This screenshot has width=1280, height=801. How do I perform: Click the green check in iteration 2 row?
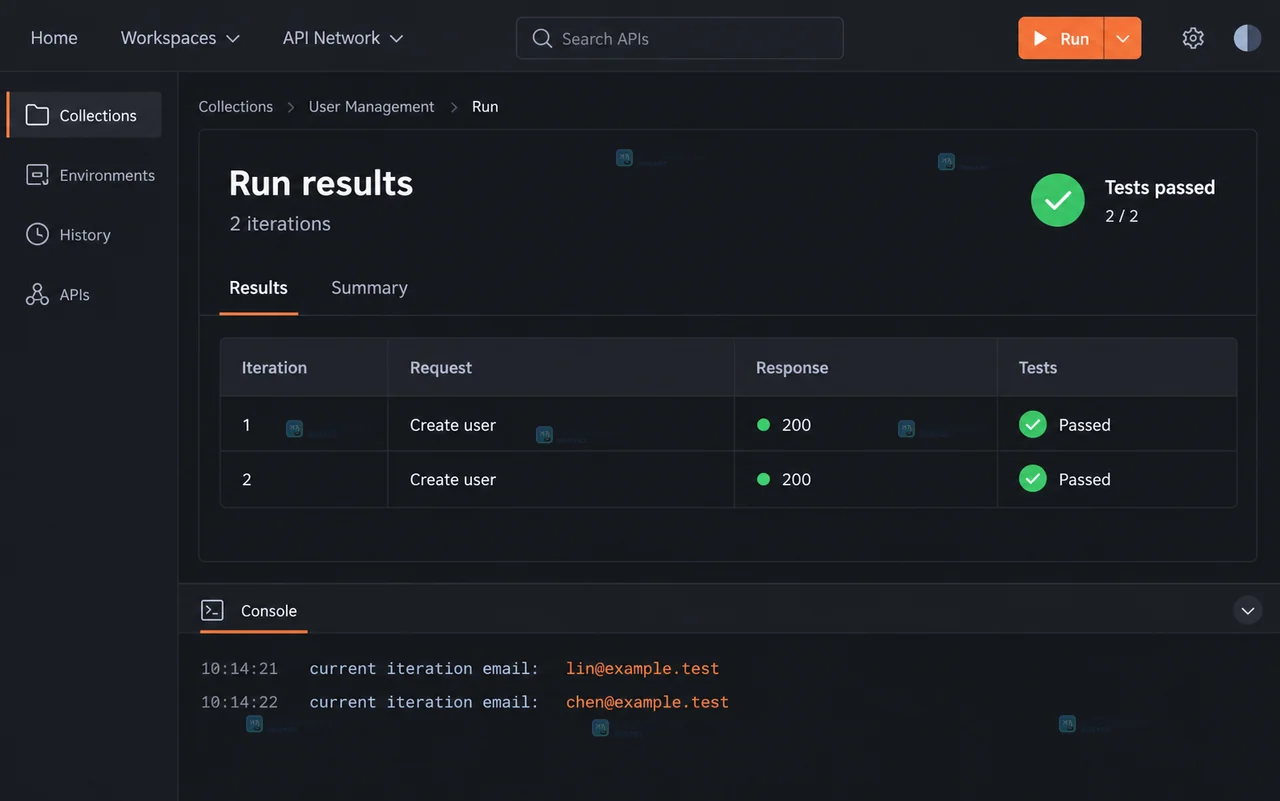pos(1033,479)
